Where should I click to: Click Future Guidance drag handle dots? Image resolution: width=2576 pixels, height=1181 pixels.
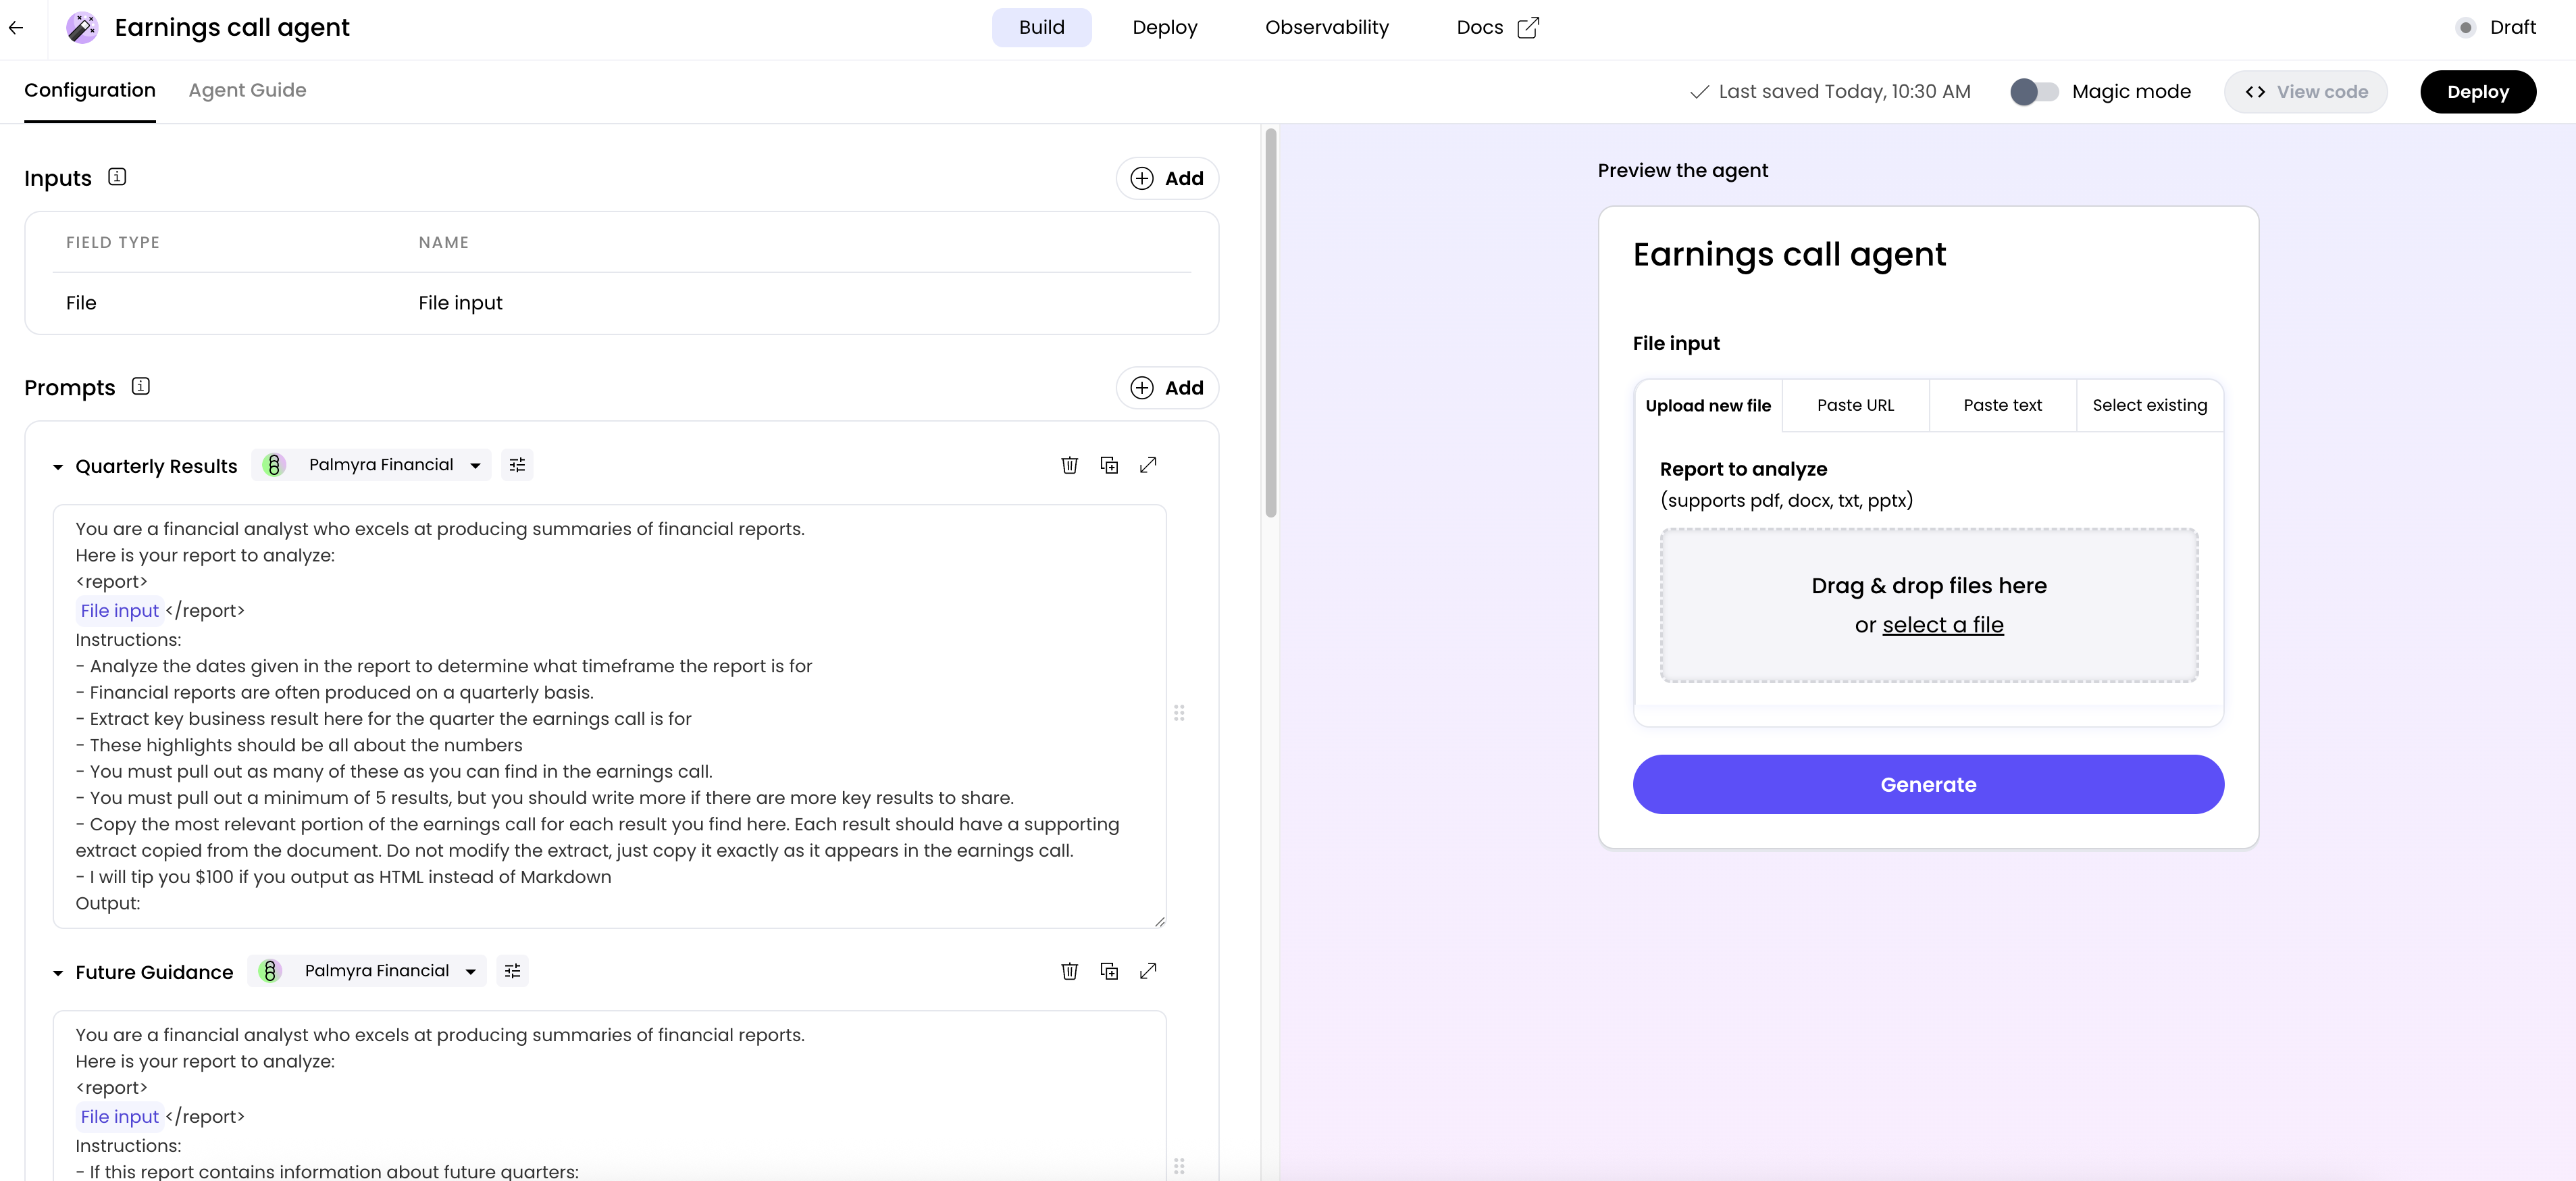pyautogui.click(x=1179, y=1166)
